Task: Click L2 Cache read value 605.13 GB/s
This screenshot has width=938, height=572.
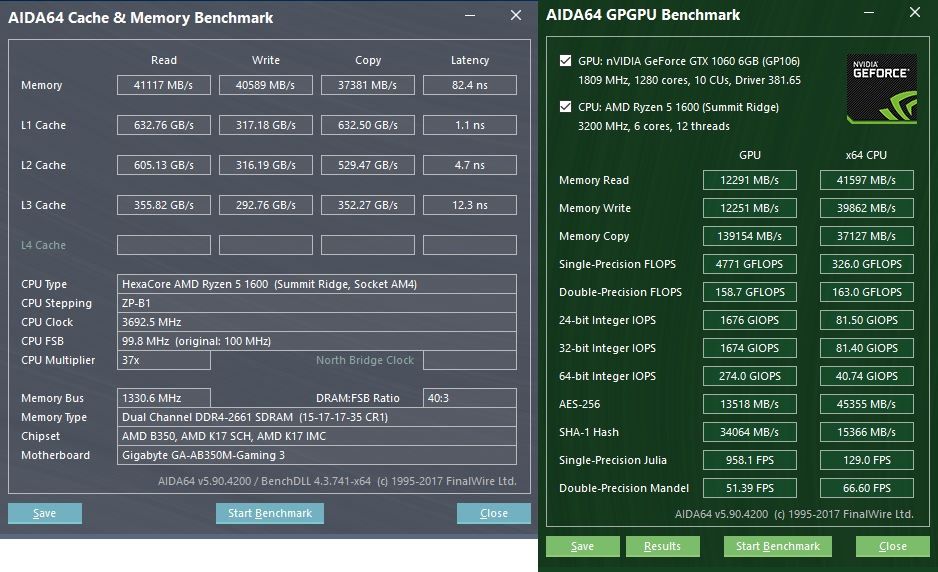Action: click(163, 165)
